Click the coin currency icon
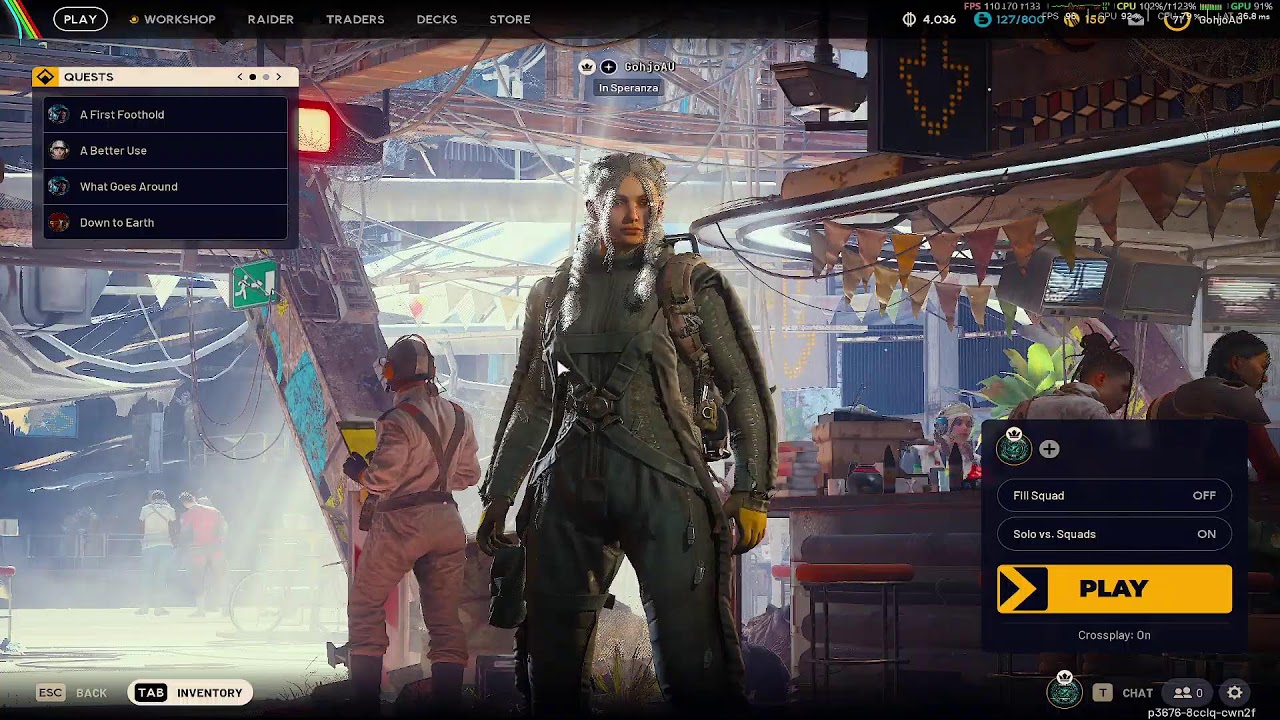This screenshot has height=720, width=1280. click(909, 19)
